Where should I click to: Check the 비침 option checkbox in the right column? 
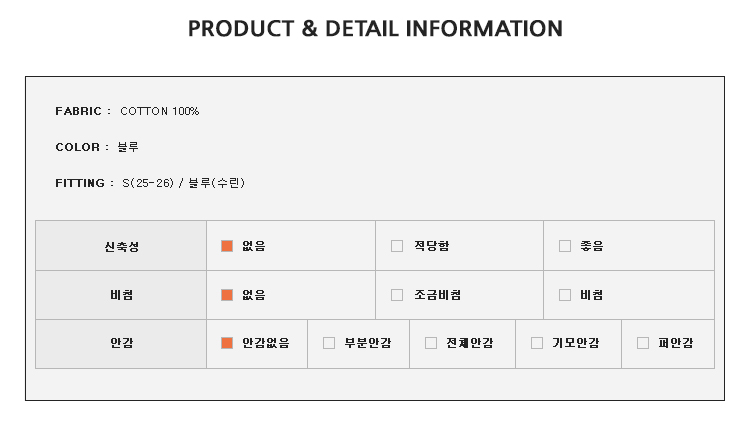click(x=565, y=295)
